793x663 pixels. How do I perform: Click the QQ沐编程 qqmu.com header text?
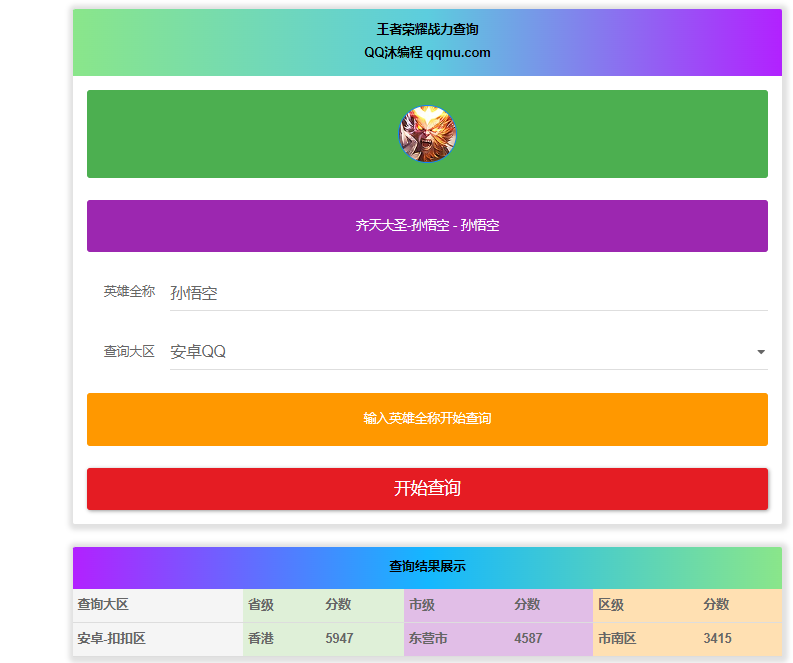427,53
